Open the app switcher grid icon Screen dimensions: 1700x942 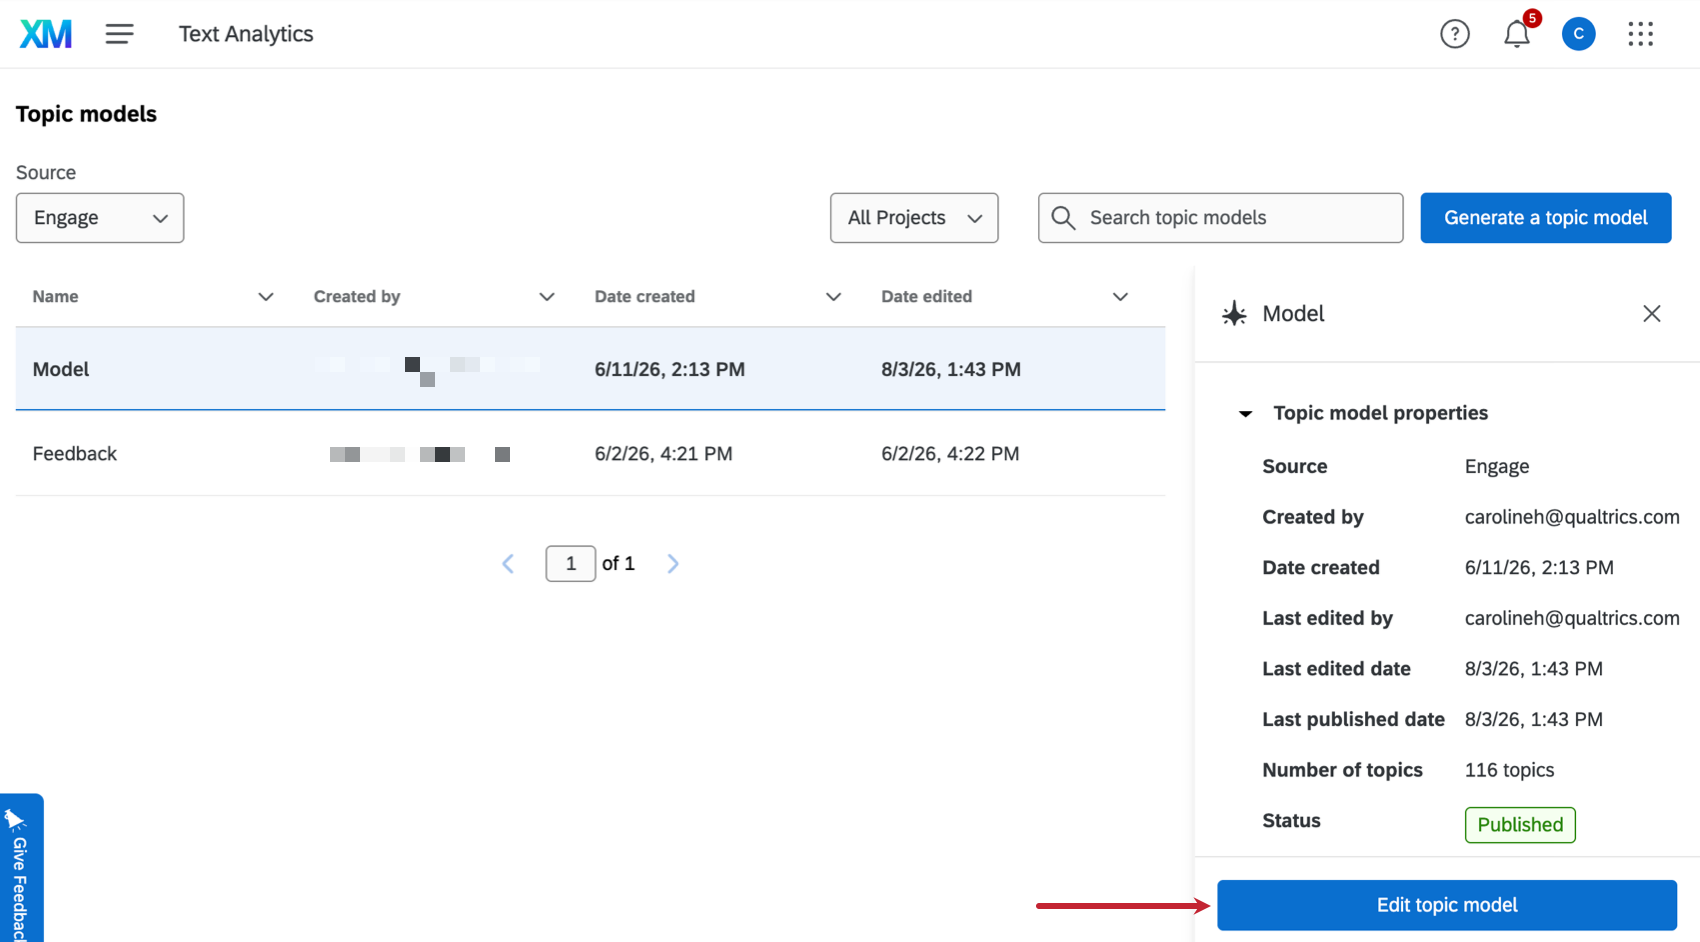point(1641,34)
